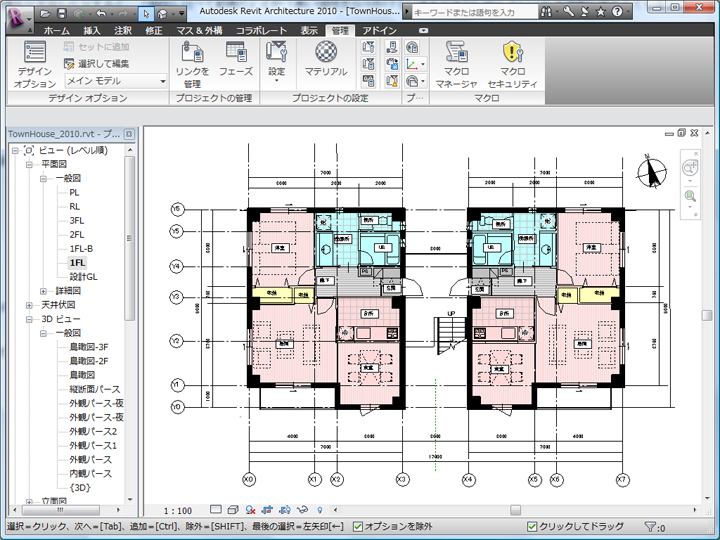This screenshot has width=720, height=540.
Task: Open the マテリアル materials tool
Action: coord(326,59)
